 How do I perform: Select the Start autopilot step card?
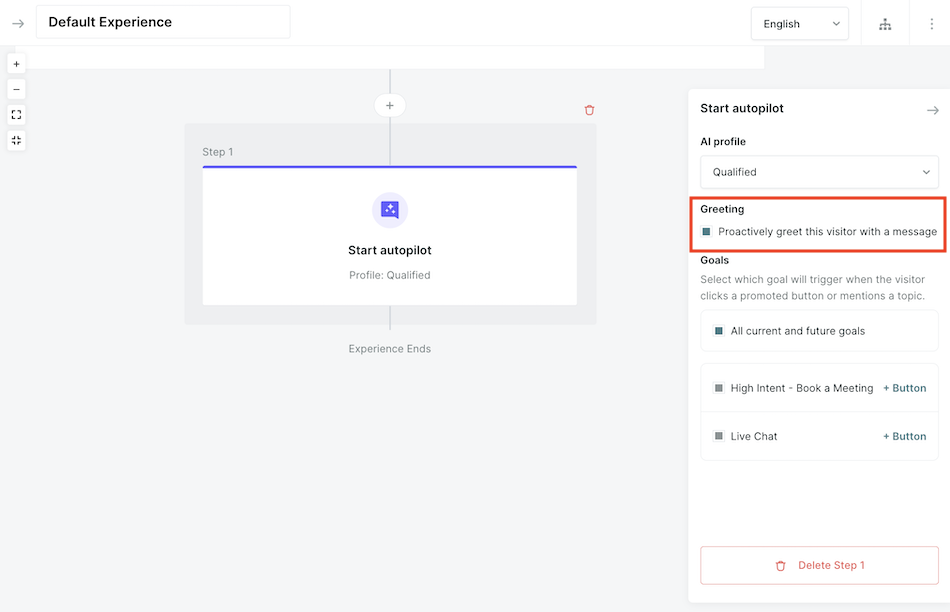390,236
